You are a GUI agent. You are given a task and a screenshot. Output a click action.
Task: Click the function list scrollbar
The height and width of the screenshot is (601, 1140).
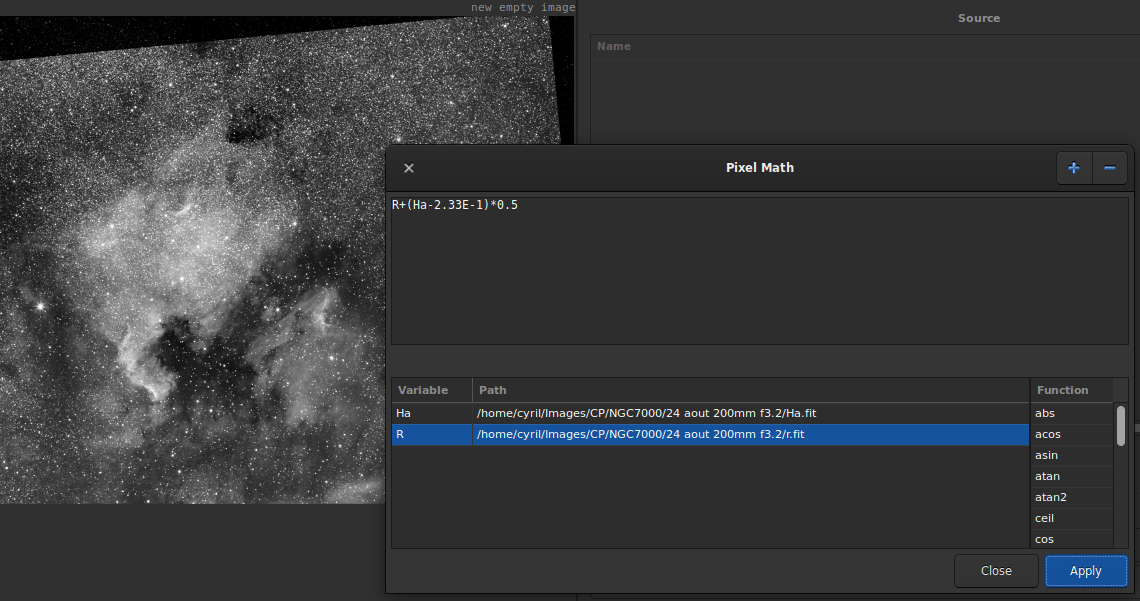1120,426
